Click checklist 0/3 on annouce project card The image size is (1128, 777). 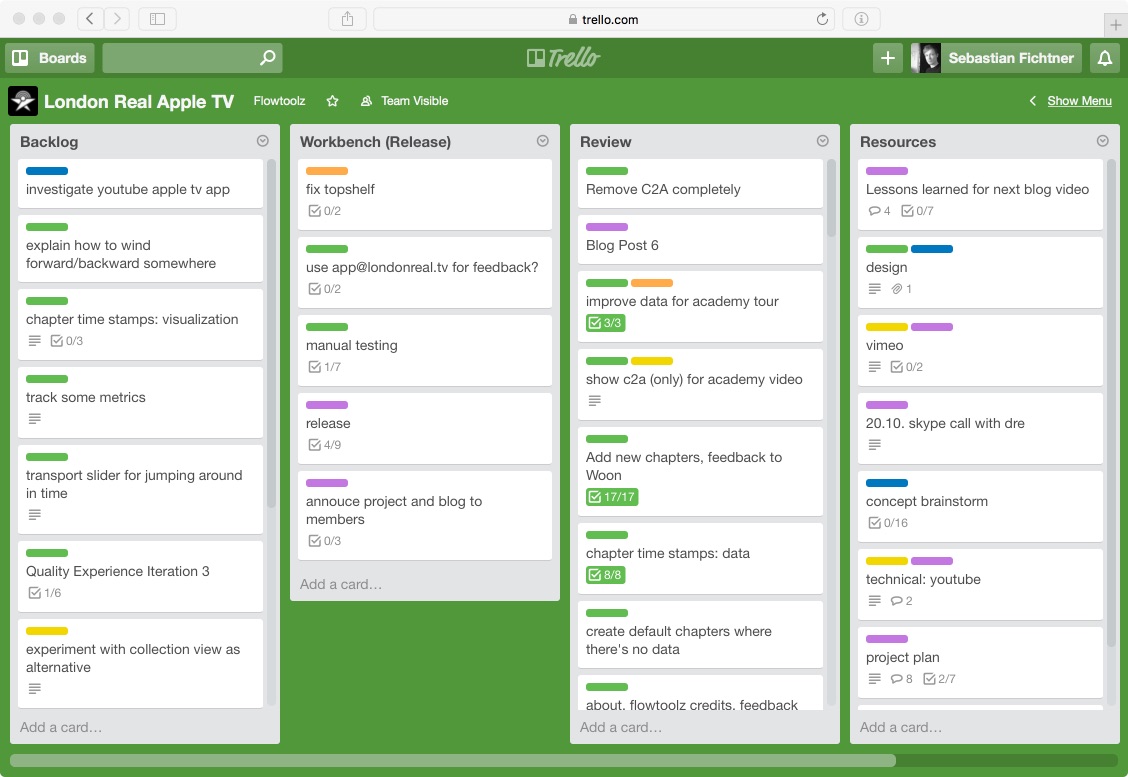[324, 540]
